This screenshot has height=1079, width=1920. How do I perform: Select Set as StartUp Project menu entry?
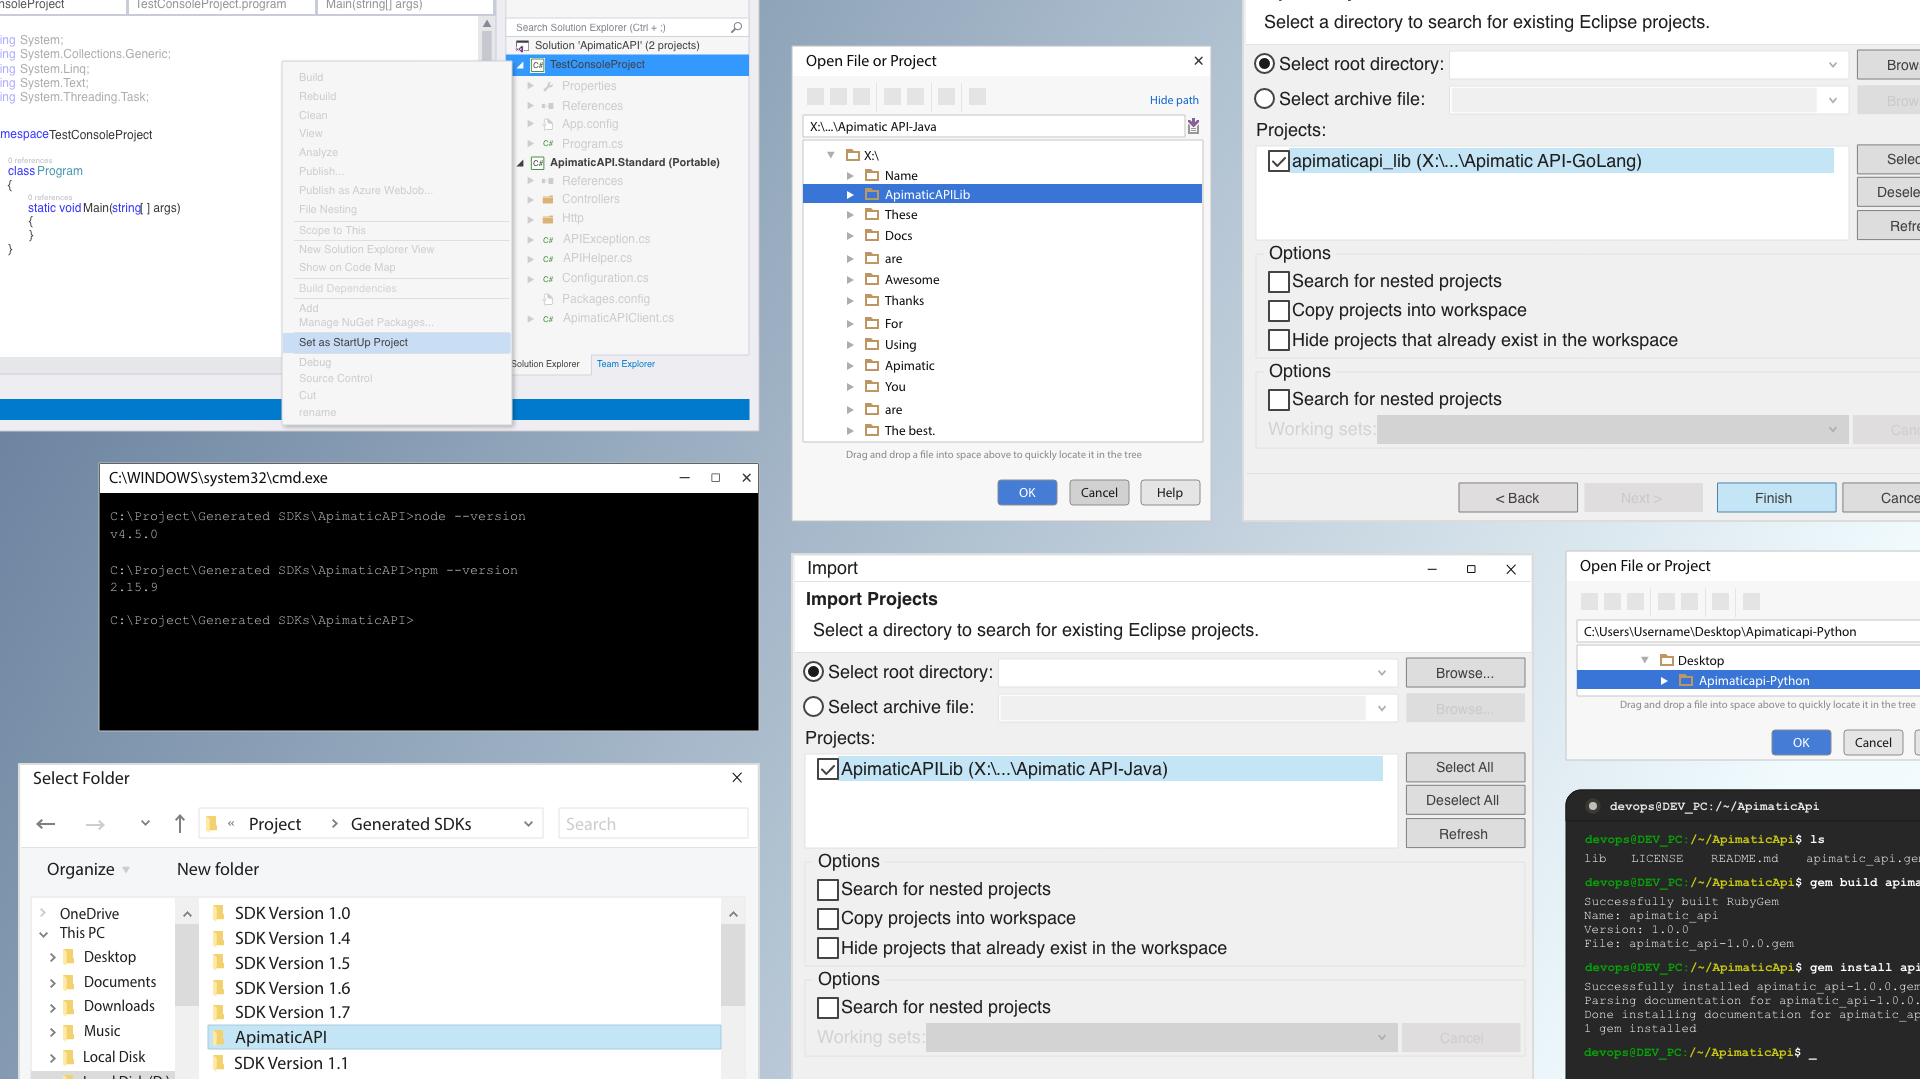[397, 342]
